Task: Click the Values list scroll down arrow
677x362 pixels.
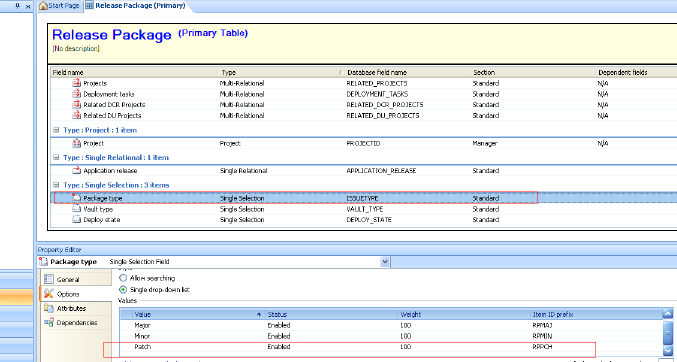Action: 668,350
